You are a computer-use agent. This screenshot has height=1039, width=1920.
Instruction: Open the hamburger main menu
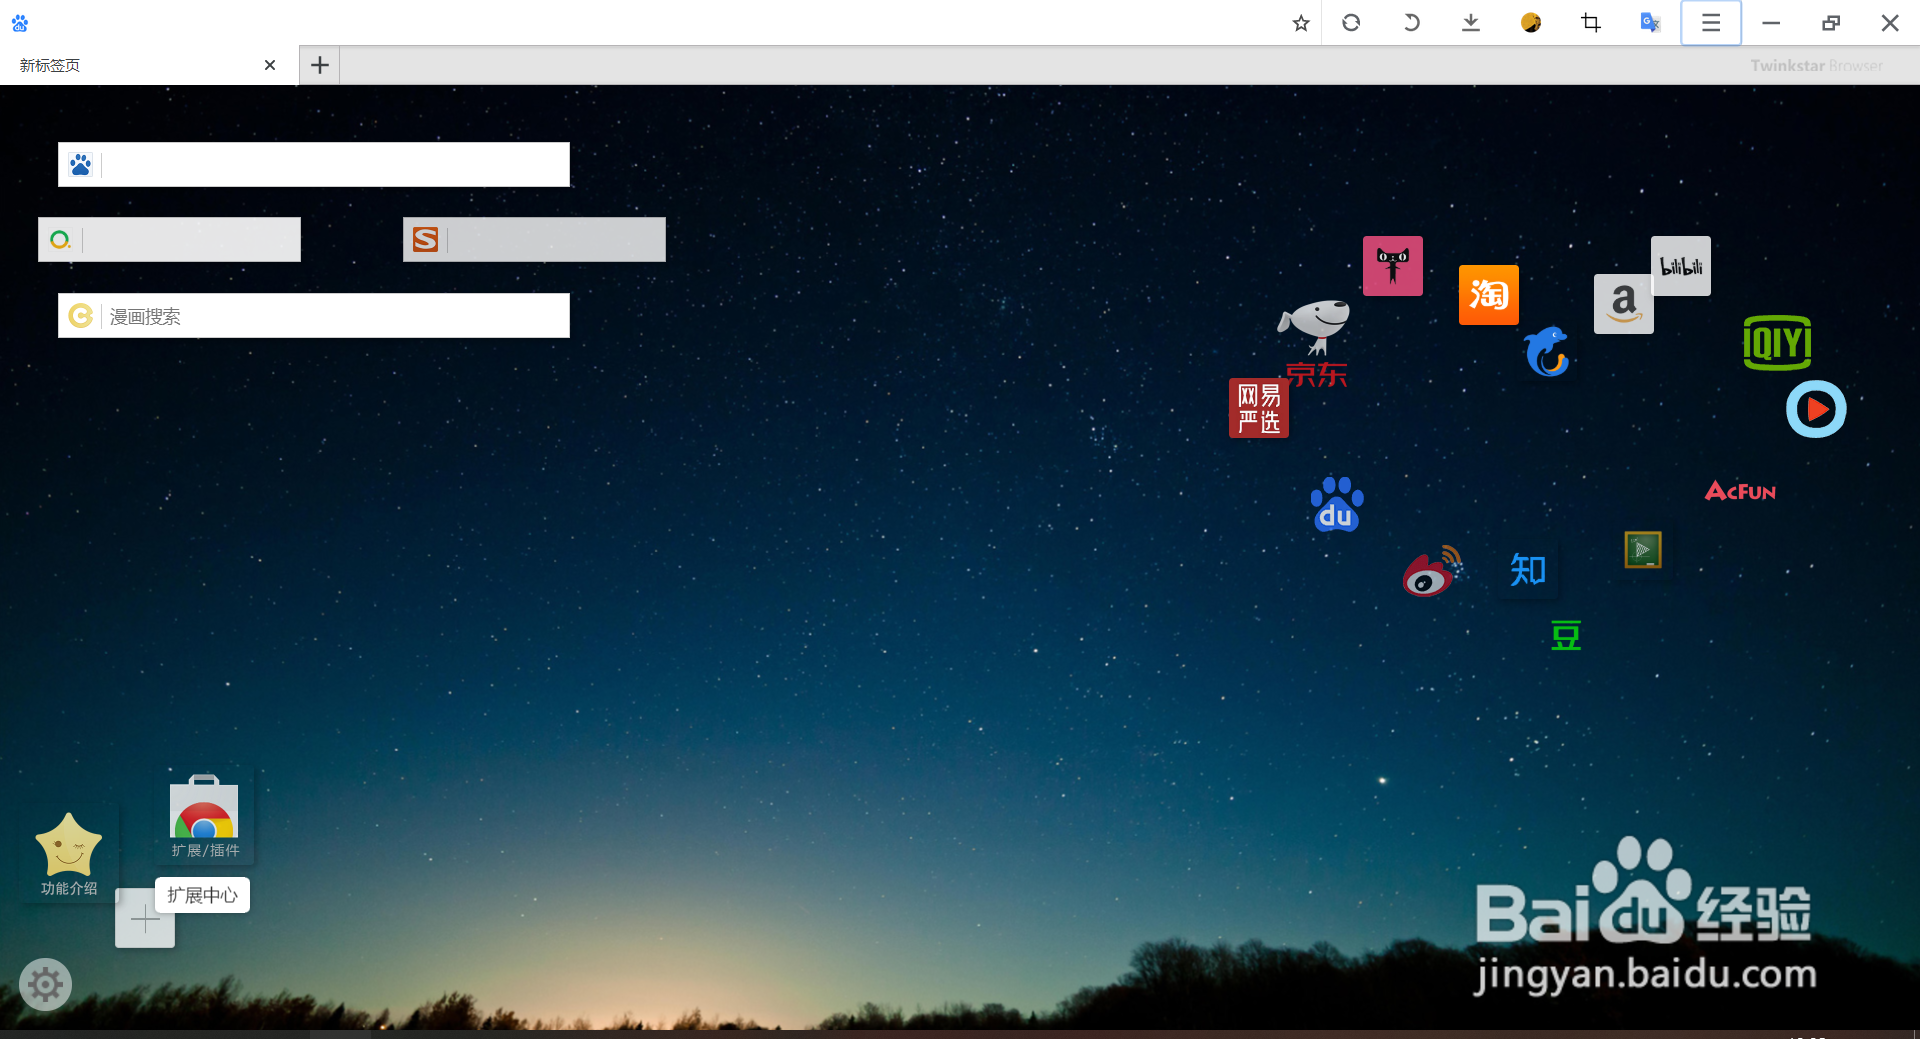1711,22
